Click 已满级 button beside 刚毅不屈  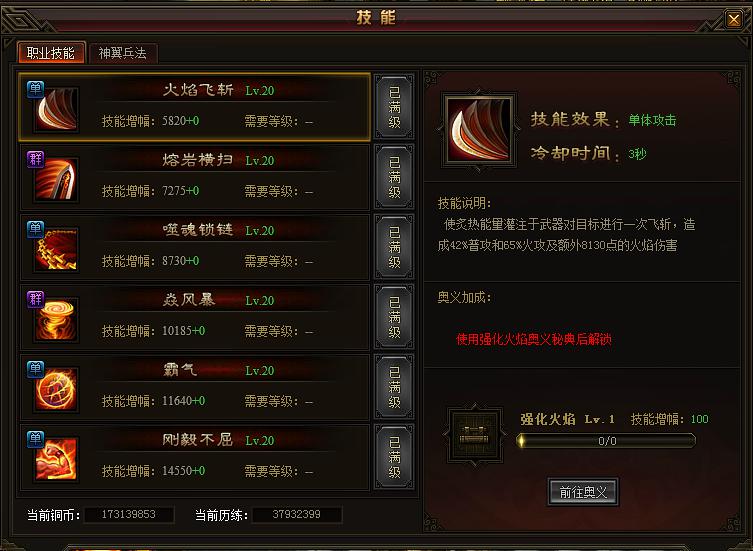[394, 457]
